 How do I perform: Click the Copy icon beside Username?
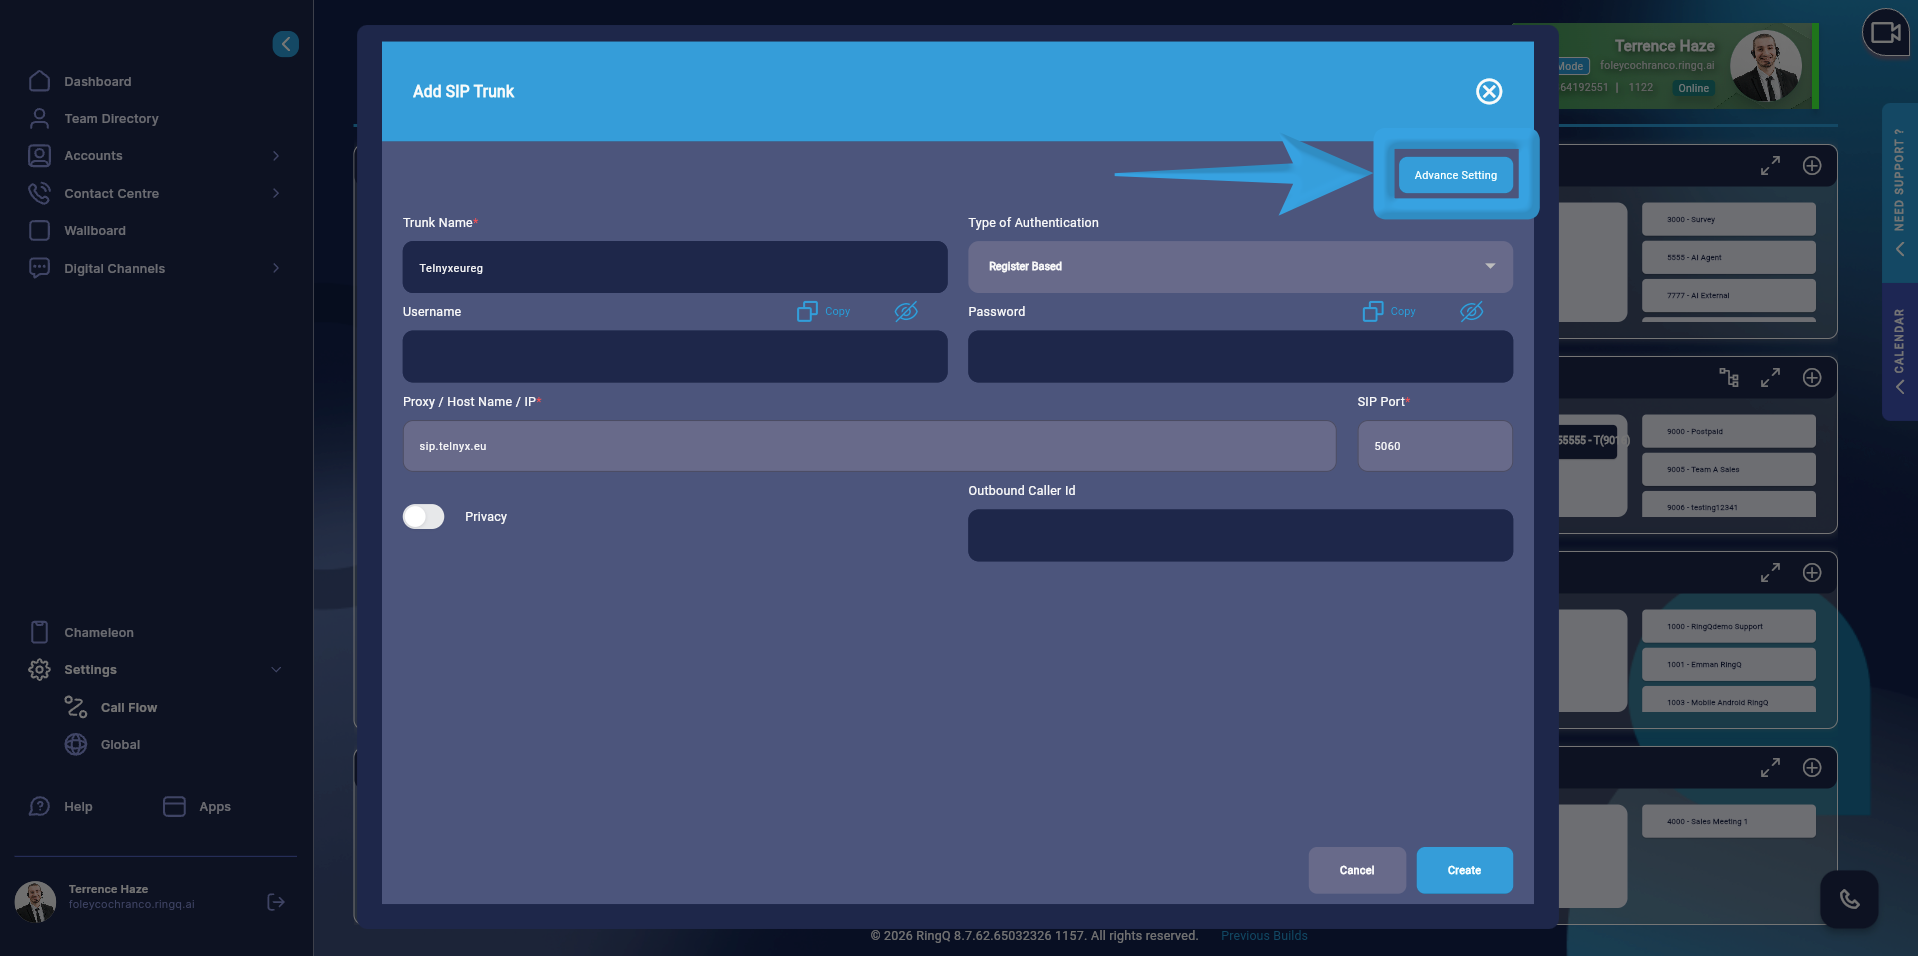pos(822,311)
